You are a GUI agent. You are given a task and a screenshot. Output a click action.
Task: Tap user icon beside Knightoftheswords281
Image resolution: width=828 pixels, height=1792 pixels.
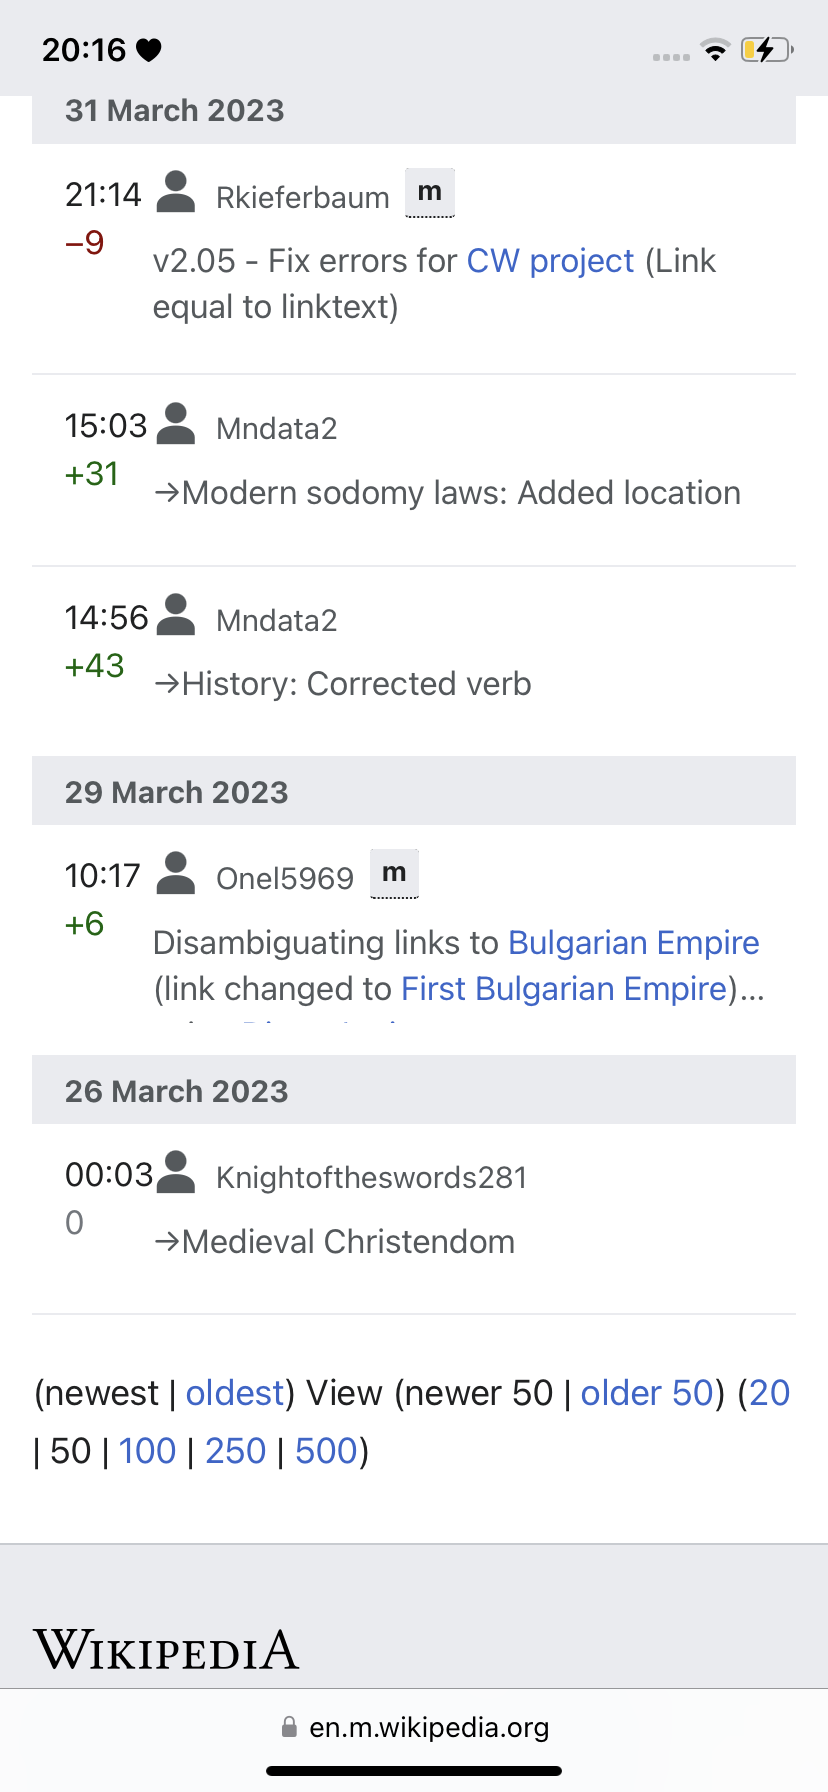point(176,1172)
